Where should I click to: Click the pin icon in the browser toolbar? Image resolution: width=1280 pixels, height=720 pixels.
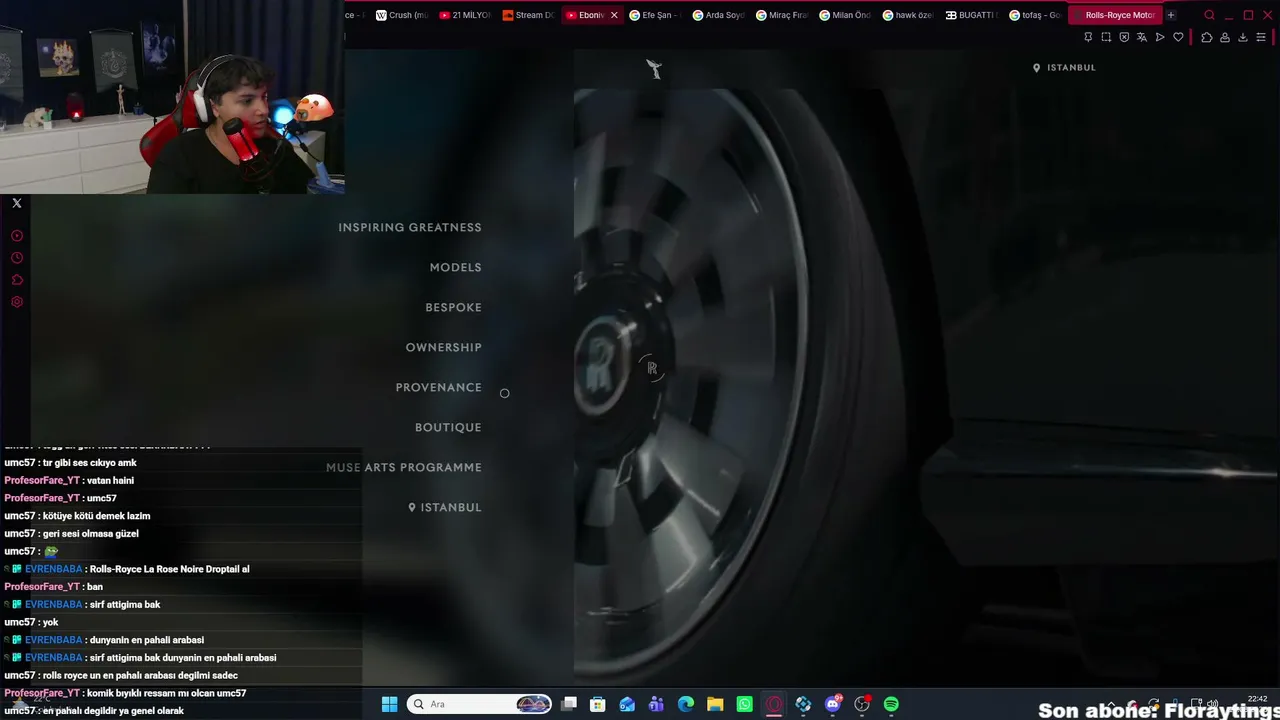pyautogui.click(x=1088, y=37)
